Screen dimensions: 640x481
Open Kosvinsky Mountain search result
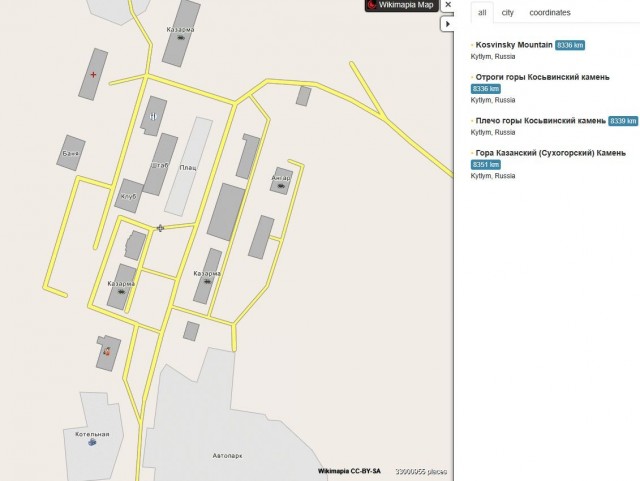[x=514, y=45]
